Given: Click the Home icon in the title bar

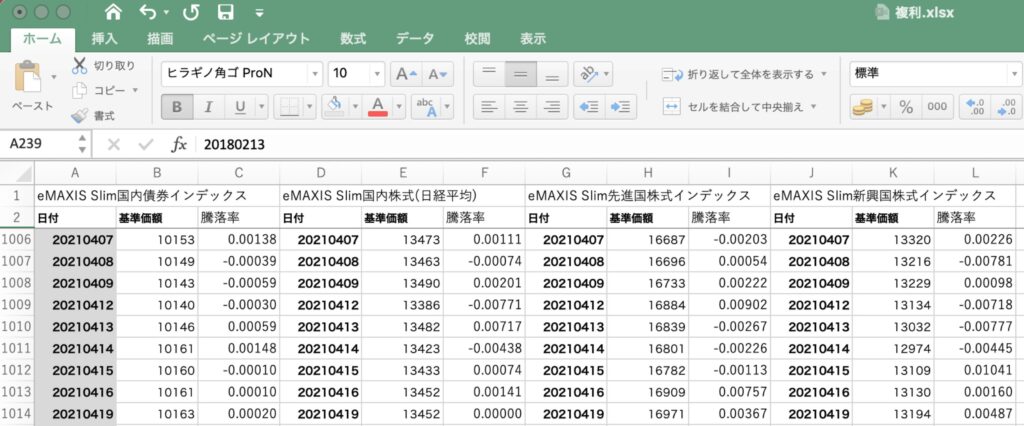Looking at the screenshot, I should pos(113,12).
